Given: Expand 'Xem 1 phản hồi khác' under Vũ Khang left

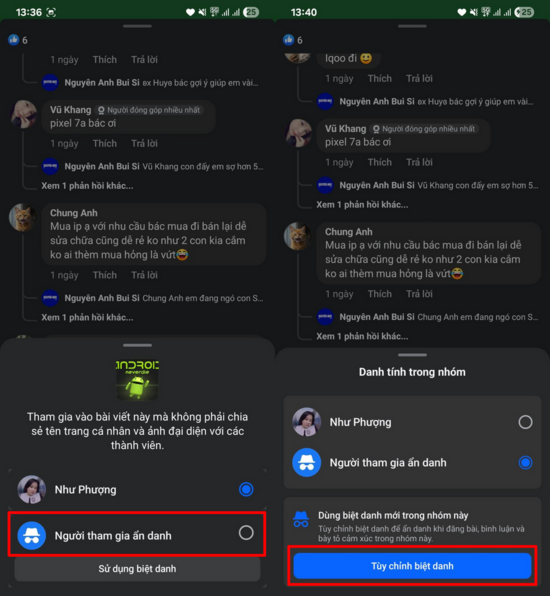Looking at the screenshot, I should [87, 186].
